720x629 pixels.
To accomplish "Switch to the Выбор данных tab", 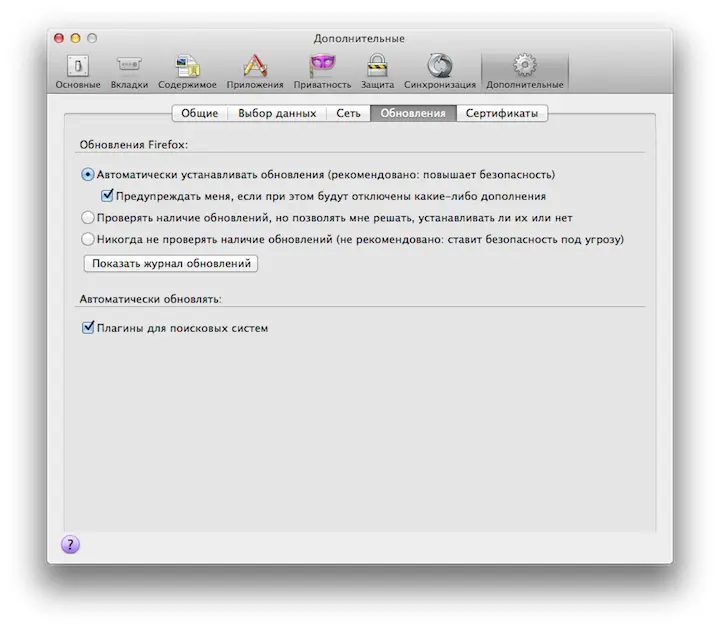I will [277, 113].
